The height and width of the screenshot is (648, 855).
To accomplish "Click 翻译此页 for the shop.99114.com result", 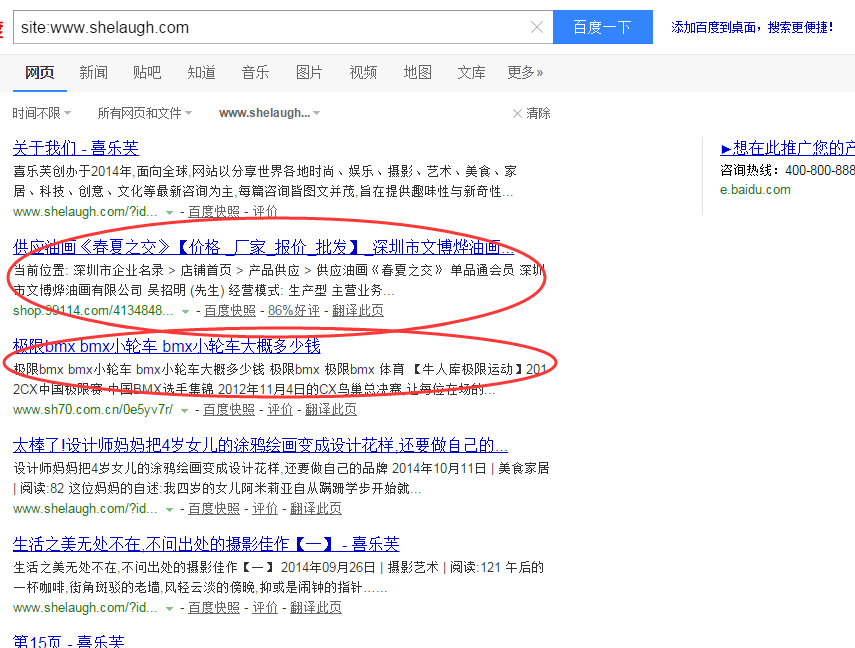I will point(358,311).
